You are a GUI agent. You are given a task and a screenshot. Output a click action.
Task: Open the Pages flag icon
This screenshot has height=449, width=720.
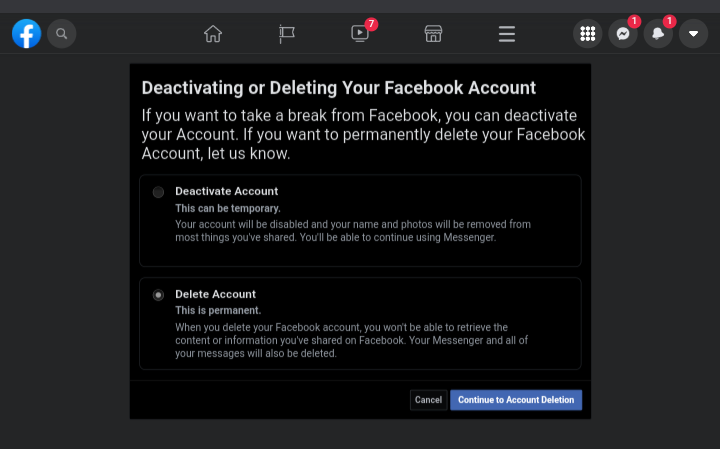(x=287, y=34)
